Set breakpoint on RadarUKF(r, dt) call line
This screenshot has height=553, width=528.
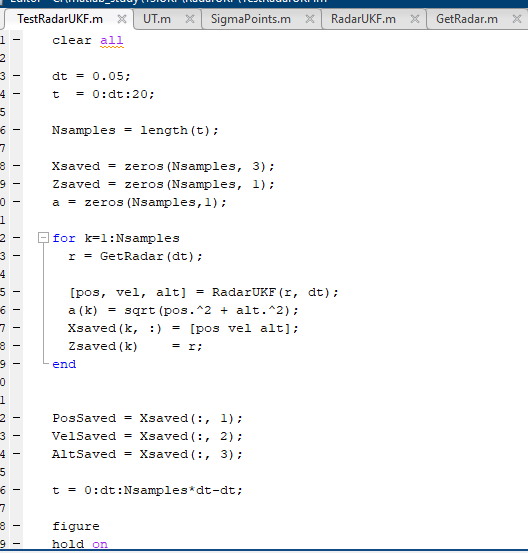(x=17, y=292)
